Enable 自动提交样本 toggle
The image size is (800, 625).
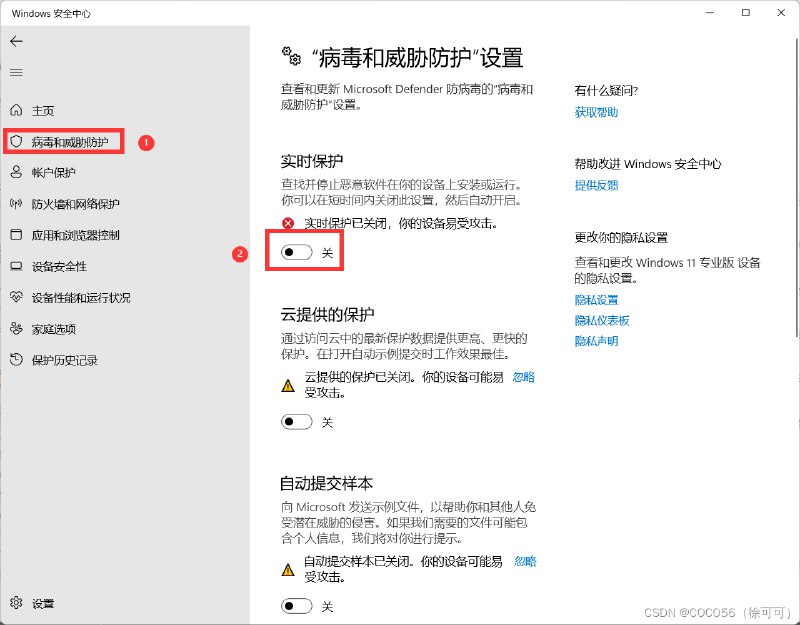point(296,606)
